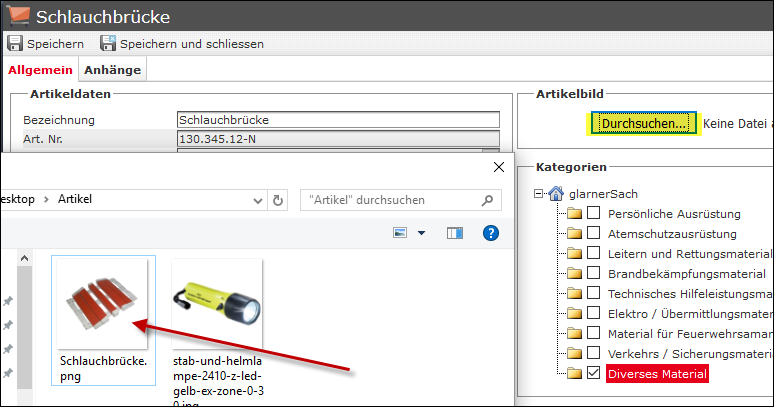This screenshot has height=407, width=774.
Task: Click the file dialog scroll up arrow
Action: (24, 258)
